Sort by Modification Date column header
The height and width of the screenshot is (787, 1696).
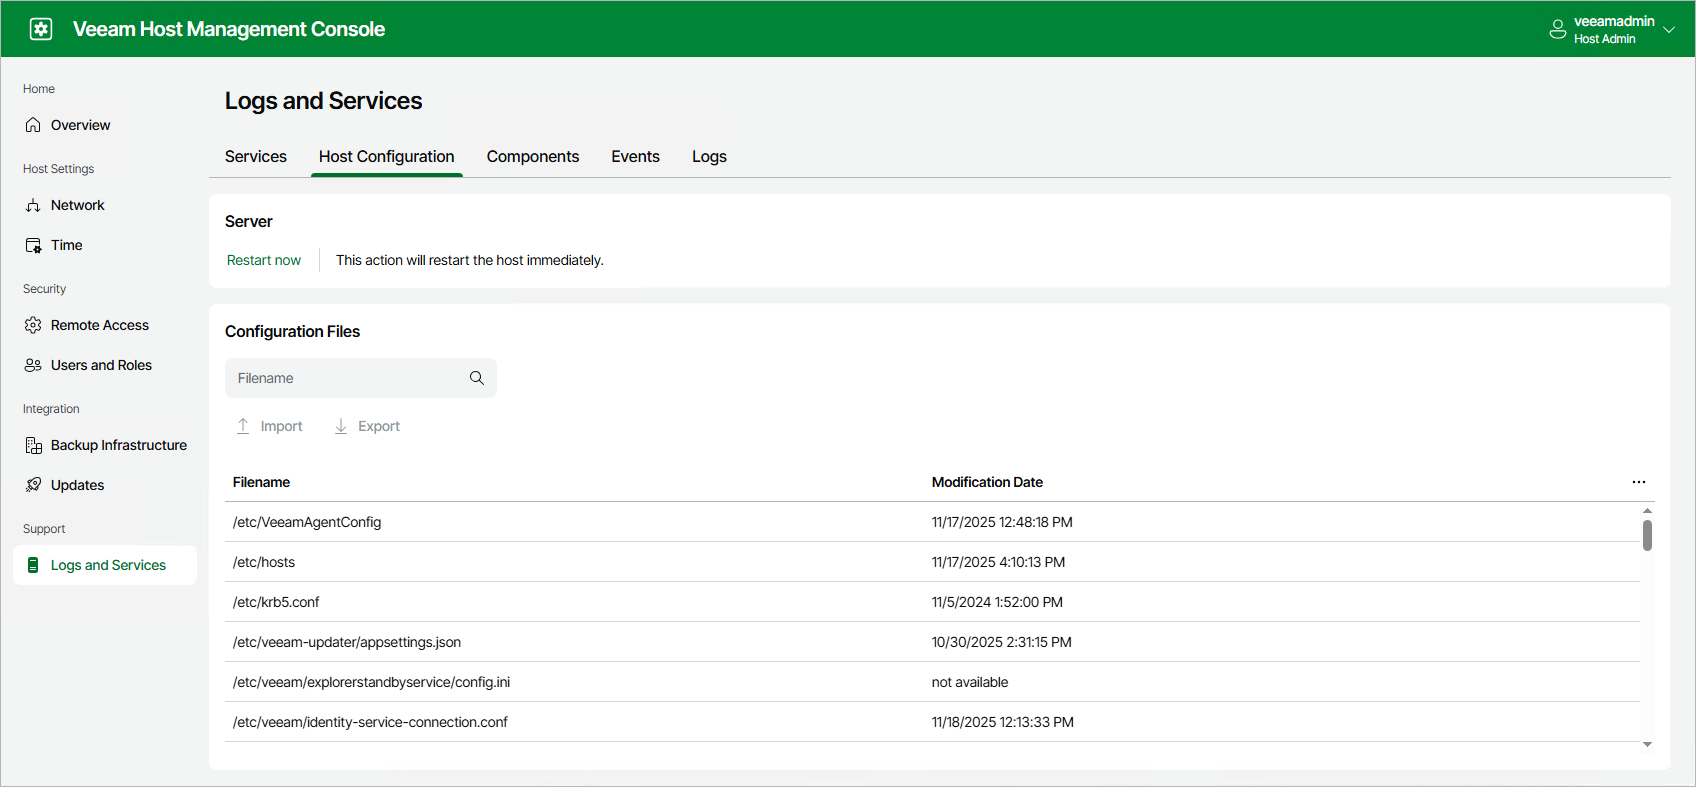pos(987,482)
